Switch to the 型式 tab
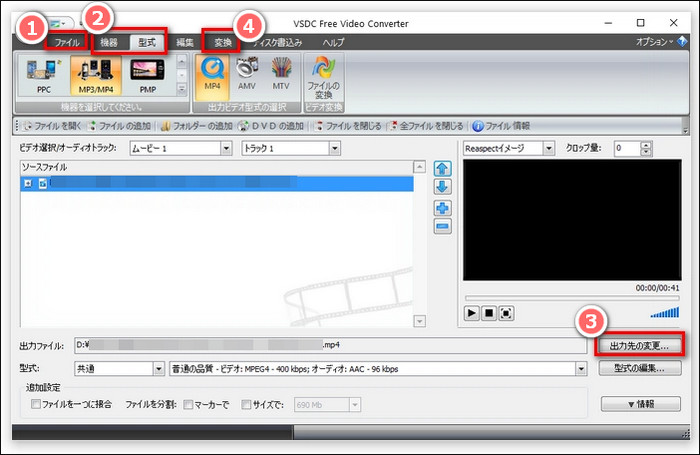The width and height of the screenshot is (700, 455). pyautogui.click(x=147, y=42)
